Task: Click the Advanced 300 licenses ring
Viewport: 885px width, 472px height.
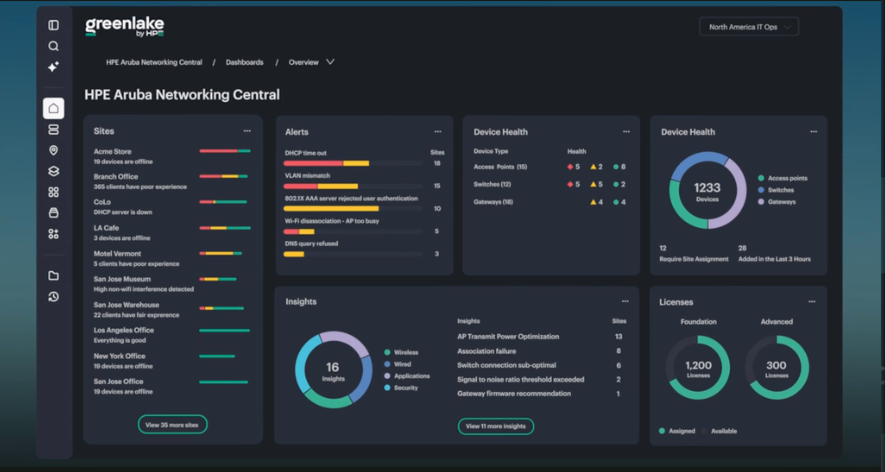Action: click(x=777, y=368)
